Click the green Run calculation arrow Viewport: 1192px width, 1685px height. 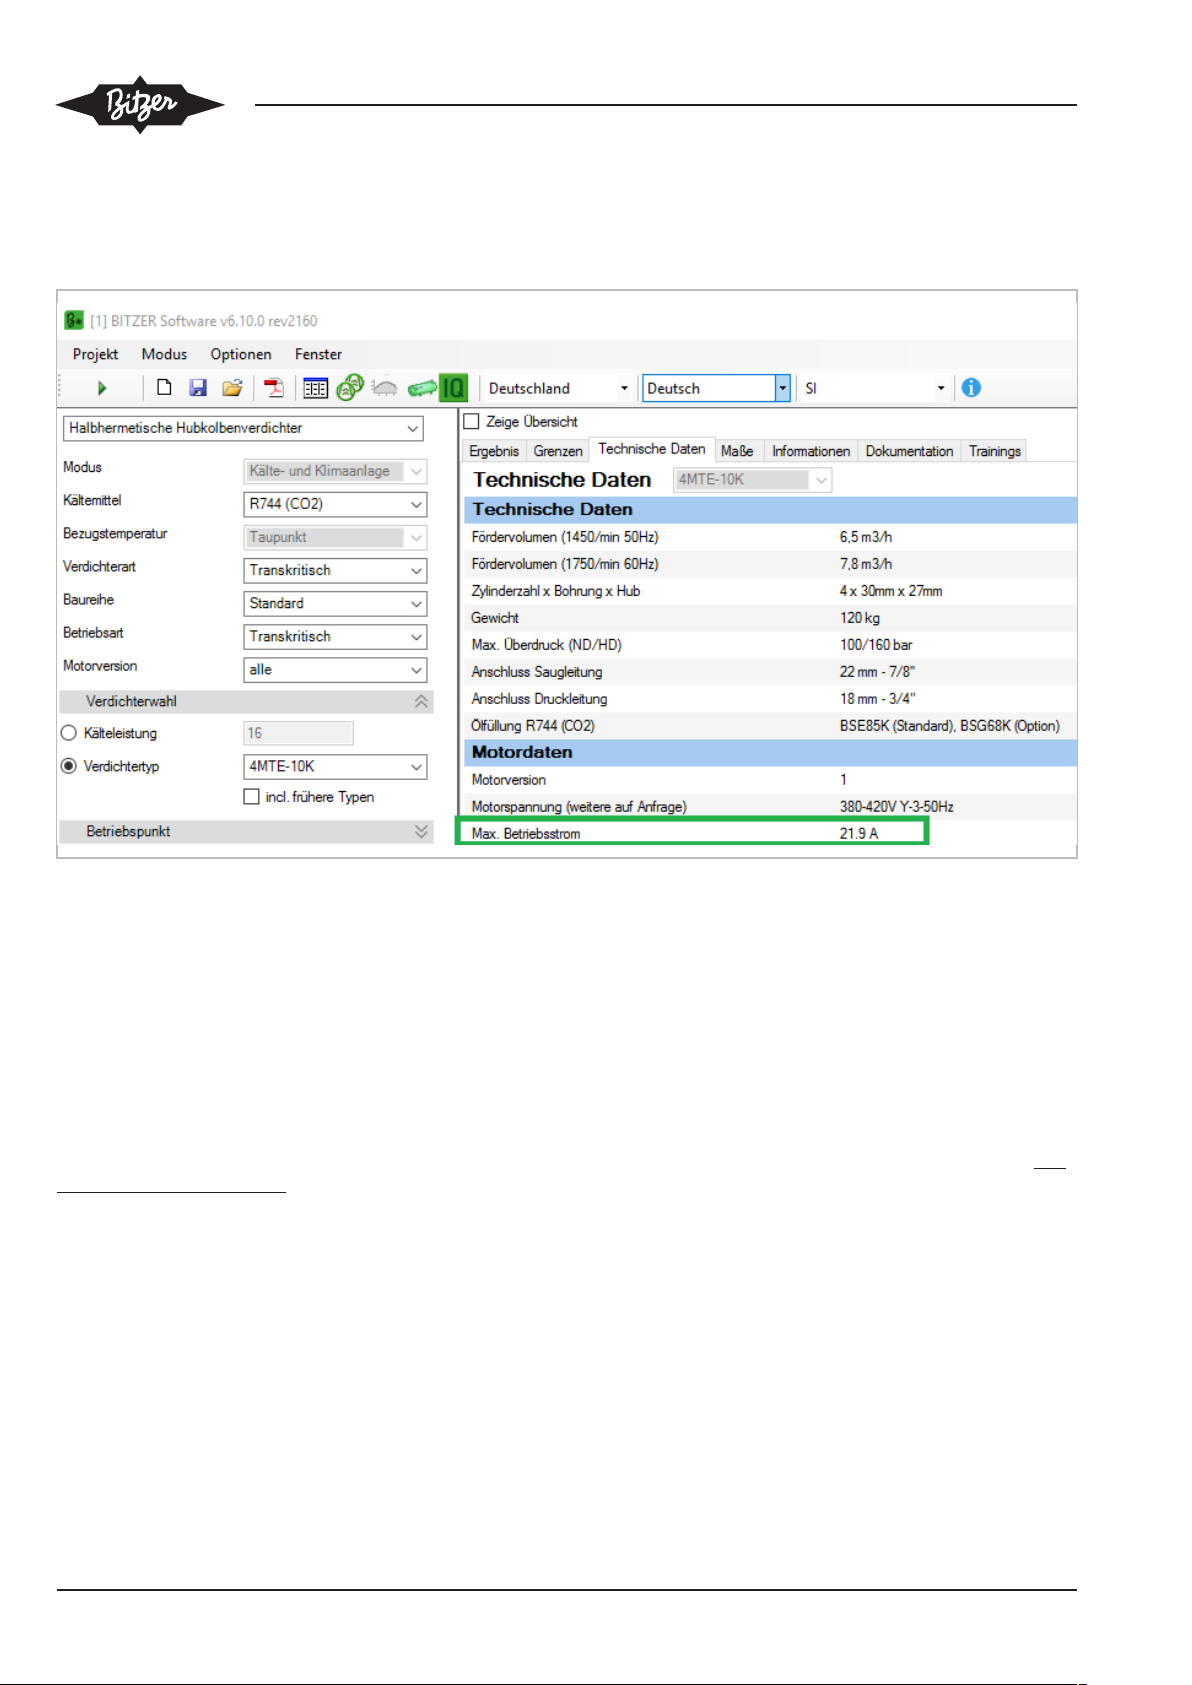pyautogui.click(x=102, y=388)
